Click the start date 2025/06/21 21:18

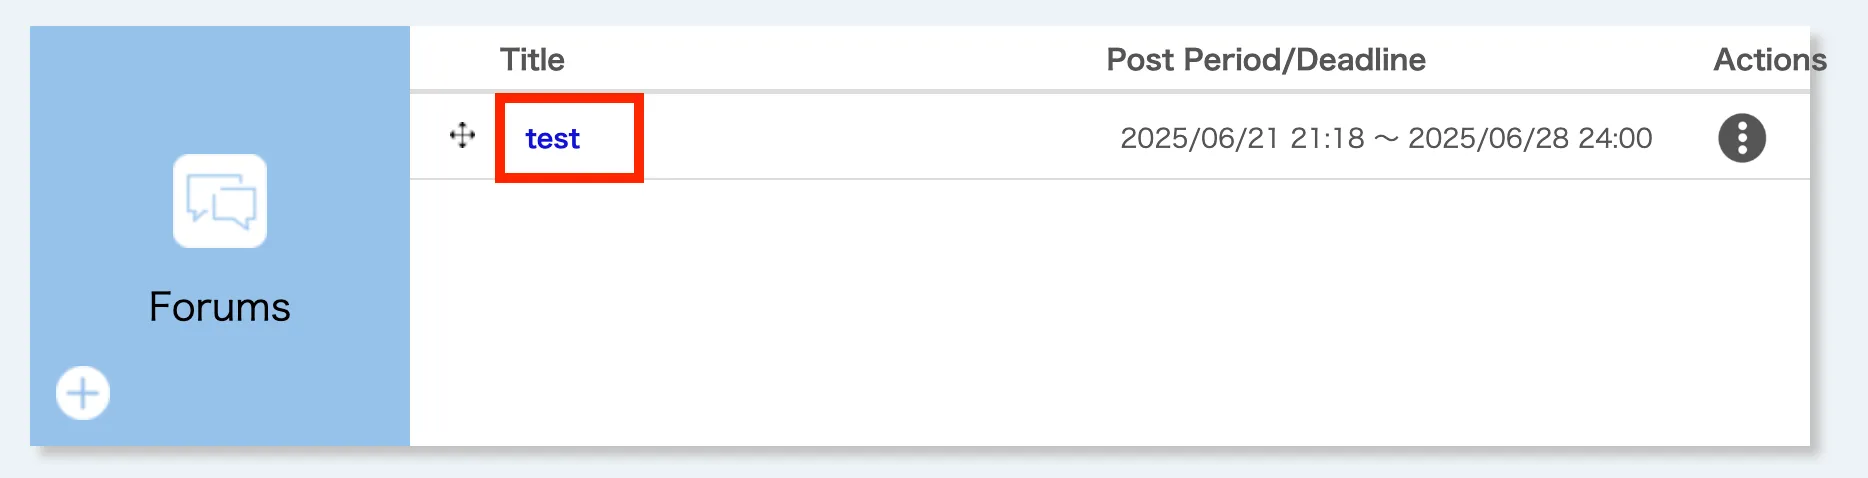click(1241, 138)
